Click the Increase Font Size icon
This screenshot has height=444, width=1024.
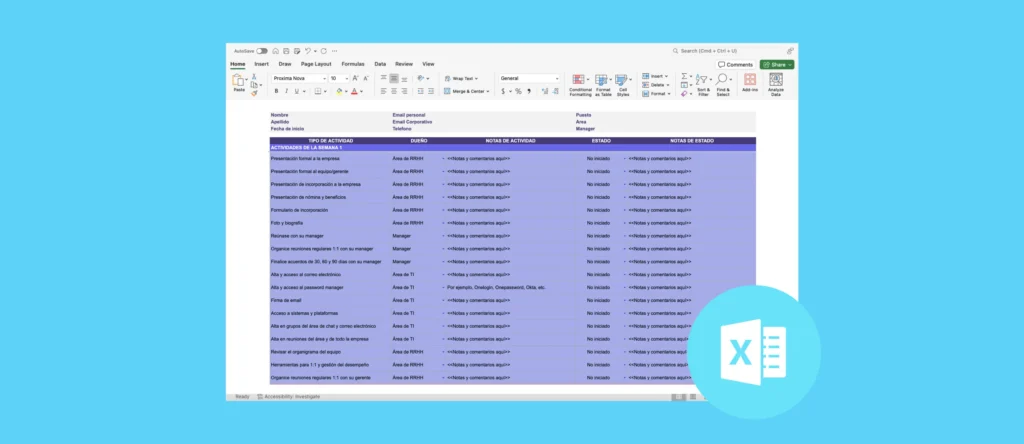[x=356, y=78]
